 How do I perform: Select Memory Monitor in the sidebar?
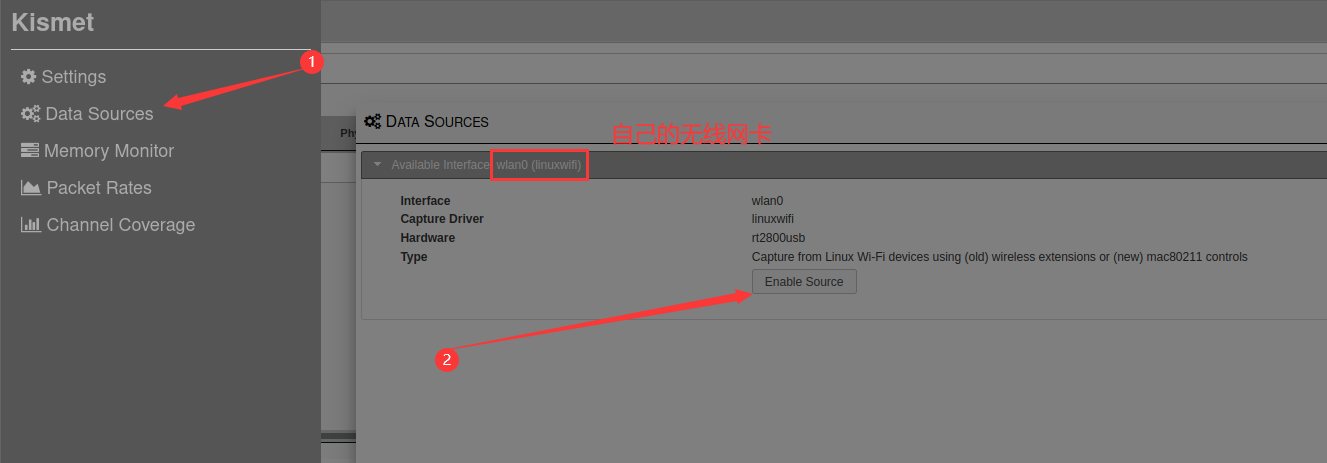[x=97, y=151]
